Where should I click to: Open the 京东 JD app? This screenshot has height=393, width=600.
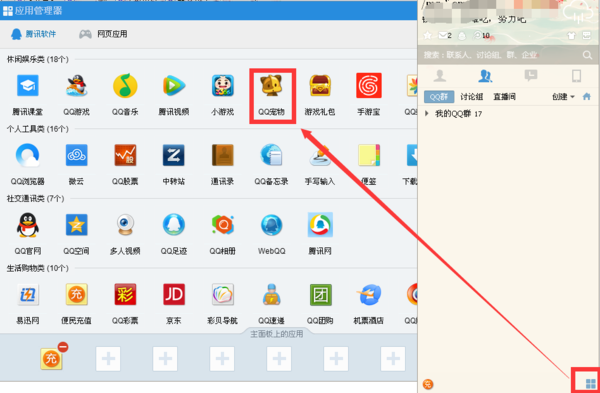174,294
